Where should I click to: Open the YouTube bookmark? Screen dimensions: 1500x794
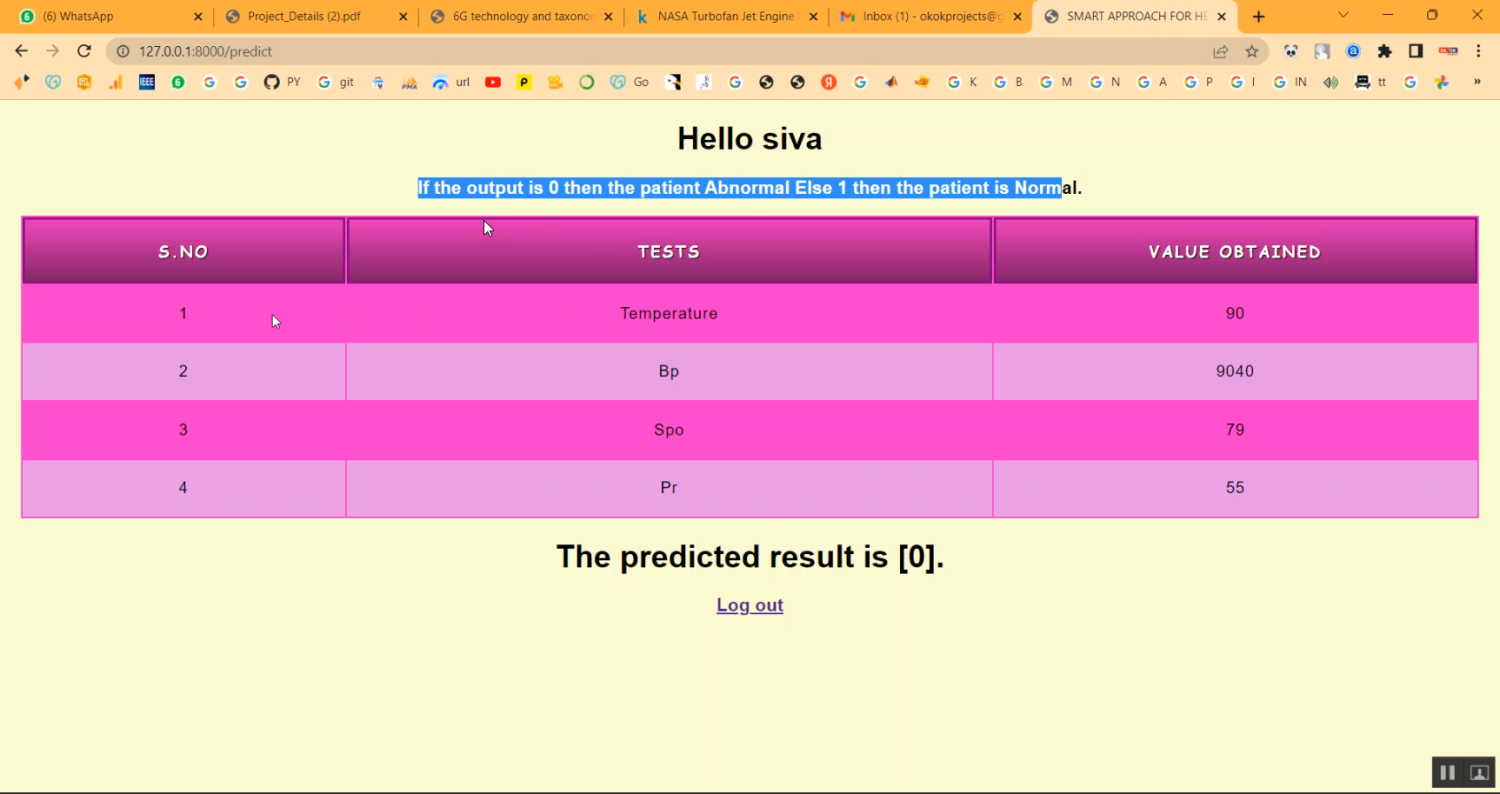click(492, 83)
